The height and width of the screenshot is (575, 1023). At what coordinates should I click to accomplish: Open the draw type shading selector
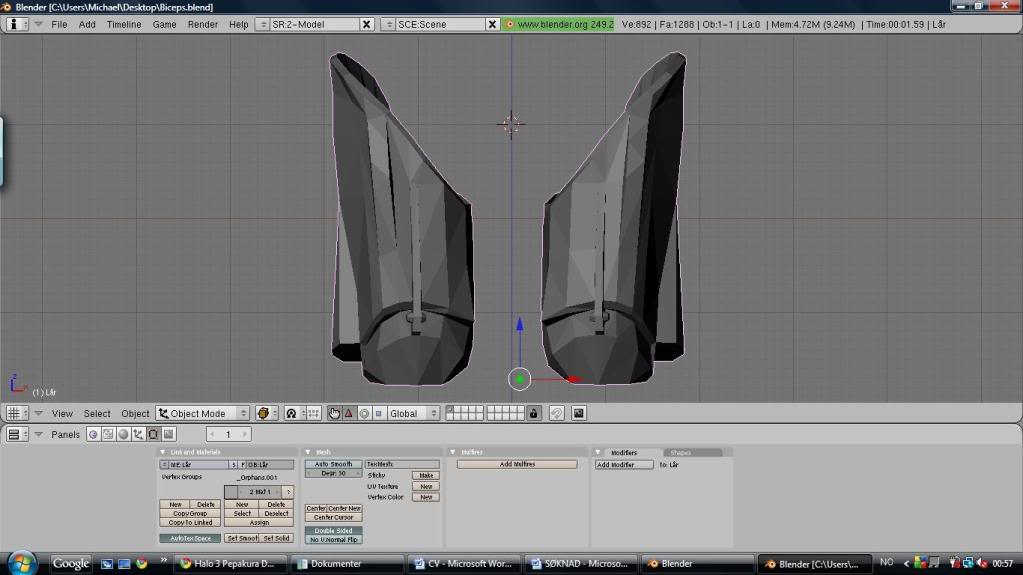tap(266, 413)
